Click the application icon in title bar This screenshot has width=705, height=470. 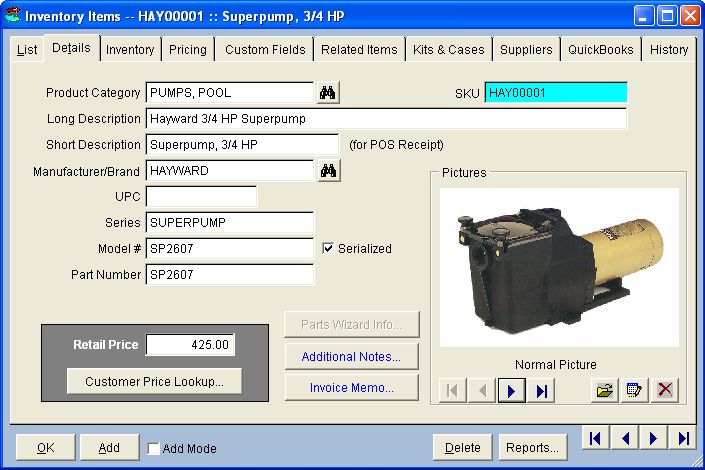[13, 15]
